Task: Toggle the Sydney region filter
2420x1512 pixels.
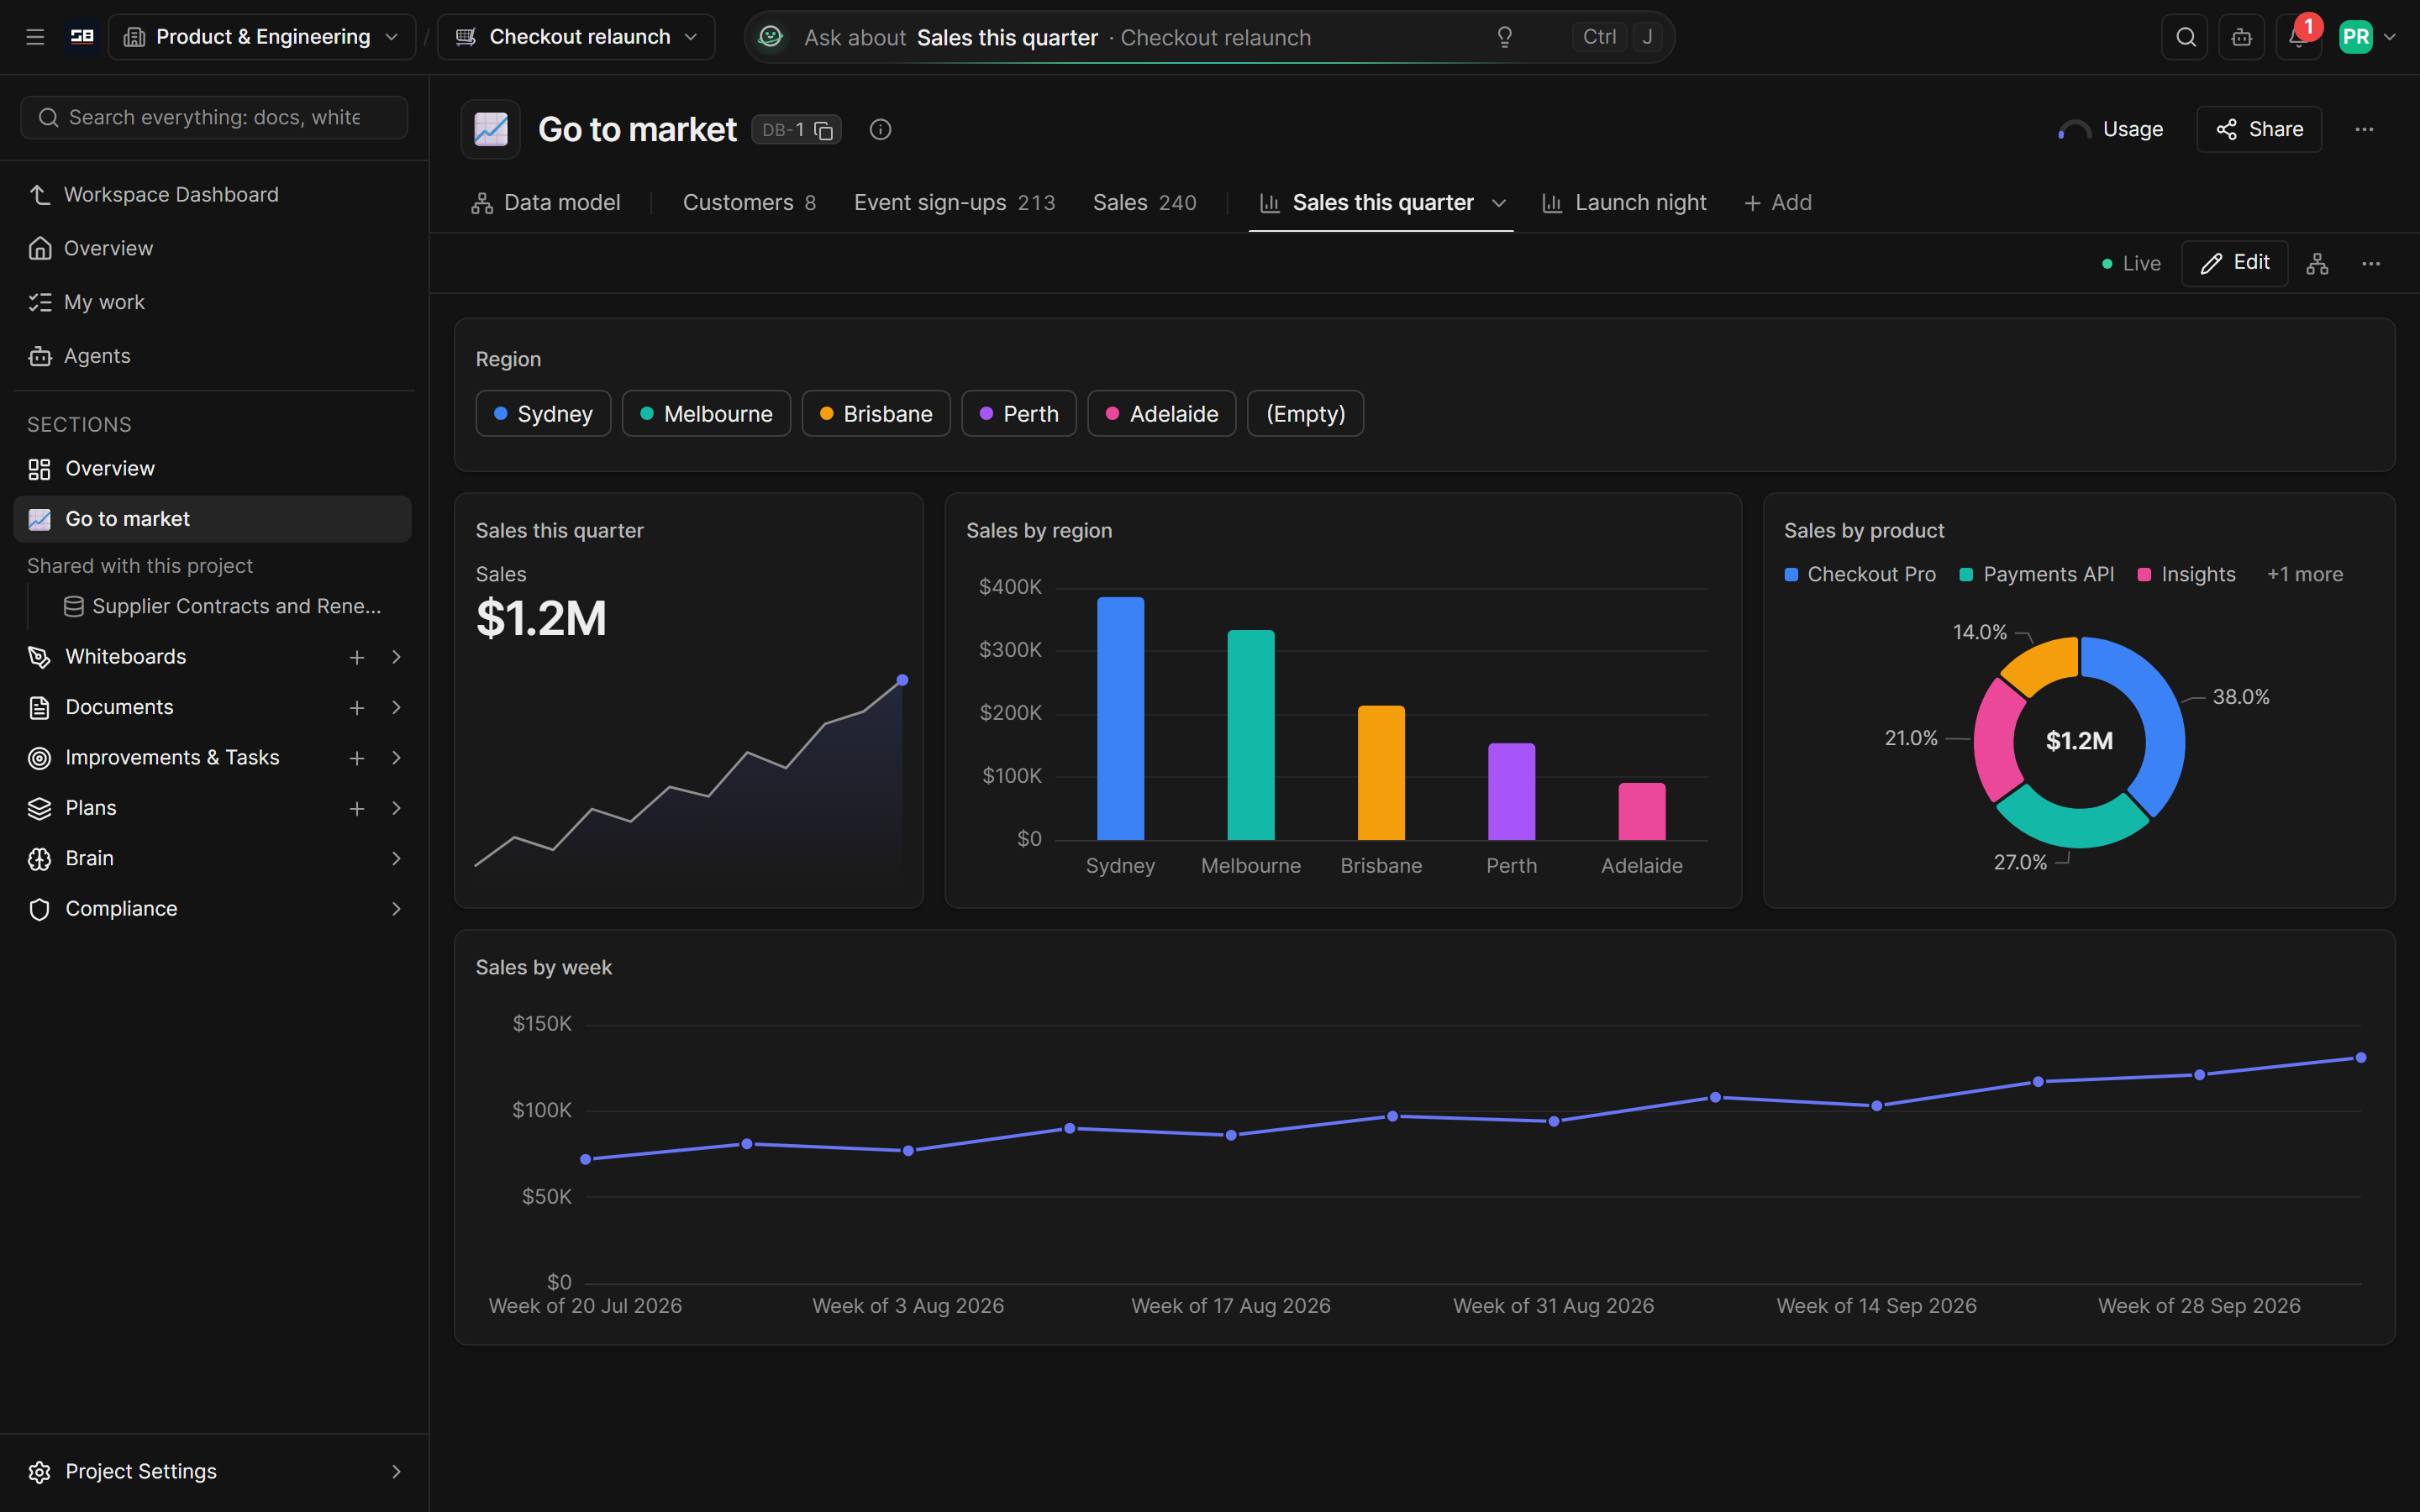Action: (543, 413)
